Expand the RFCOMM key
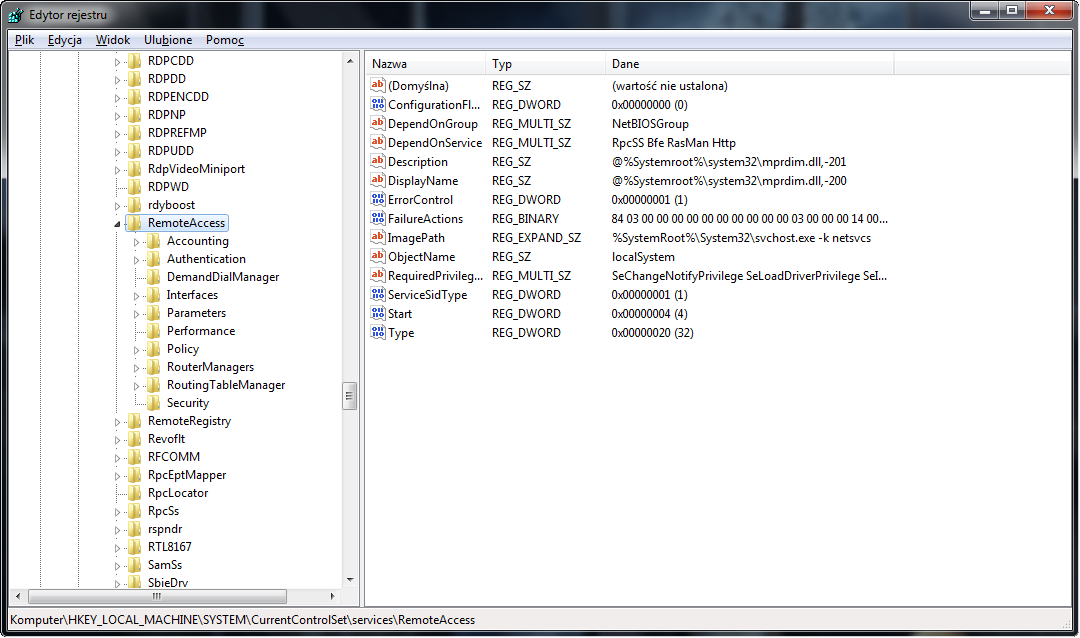 (117, 457)
